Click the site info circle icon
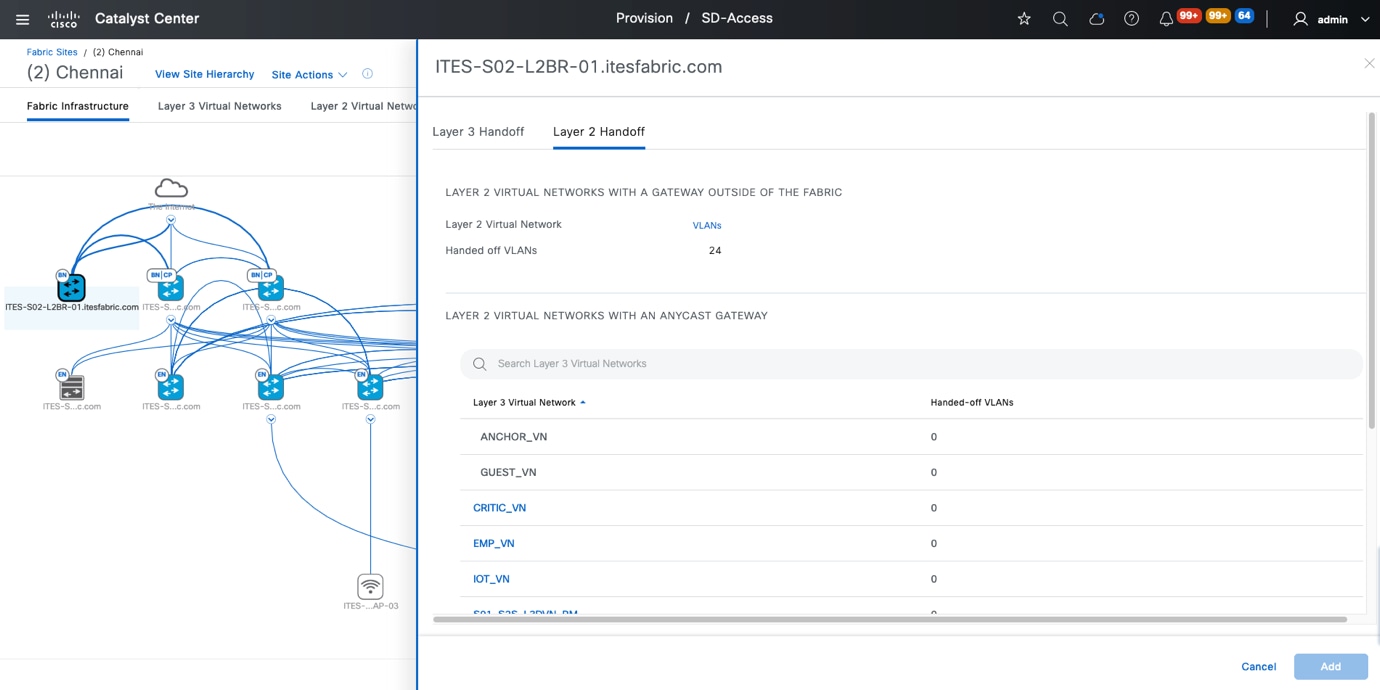Image resolution: width=1380 pixels, height=690 pixels. (367, 74)
